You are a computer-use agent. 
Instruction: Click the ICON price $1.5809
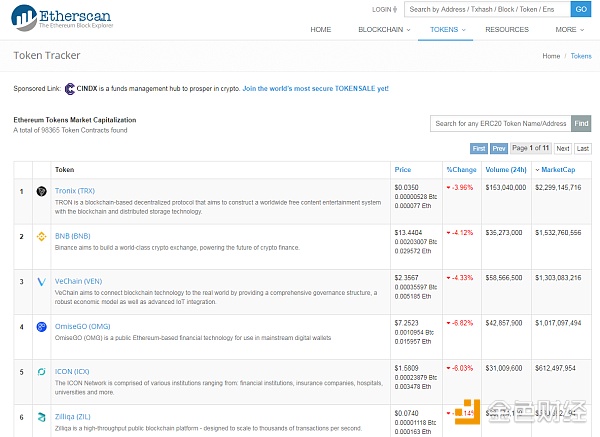pos(406,368)
